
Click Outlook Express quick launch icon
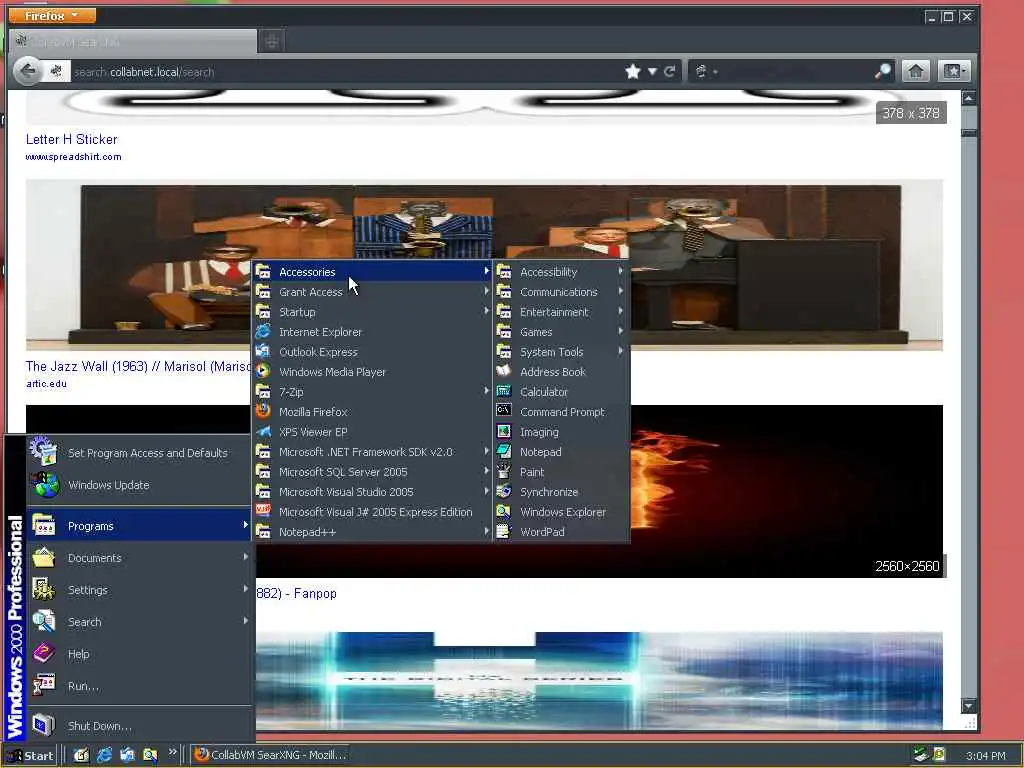click(127, 755)
